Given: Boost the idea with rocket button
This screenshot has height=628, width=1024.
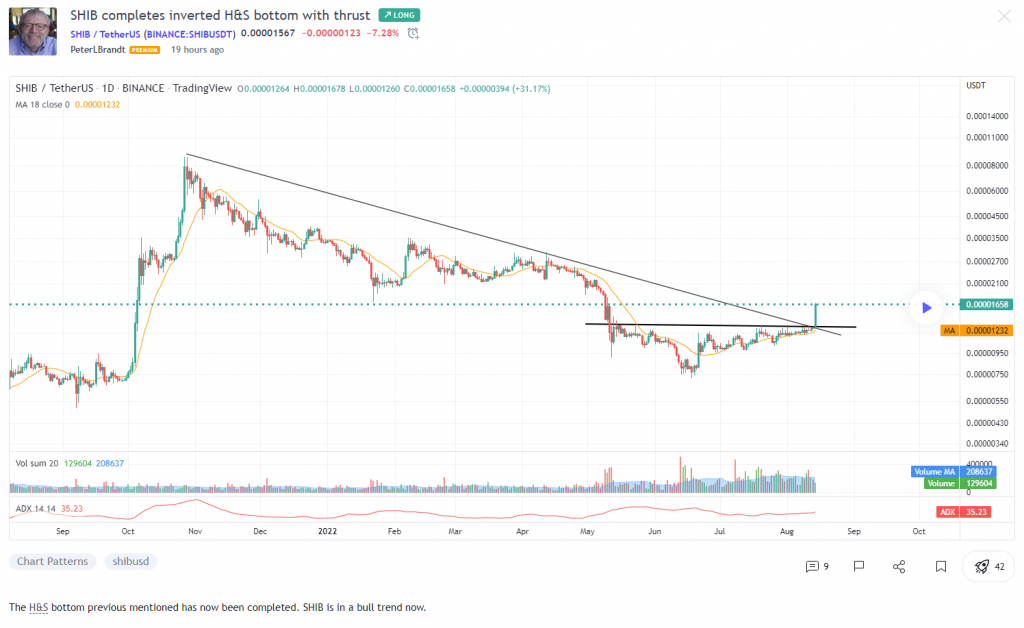Looking at the screenshot, I should [x=988, y=566].
